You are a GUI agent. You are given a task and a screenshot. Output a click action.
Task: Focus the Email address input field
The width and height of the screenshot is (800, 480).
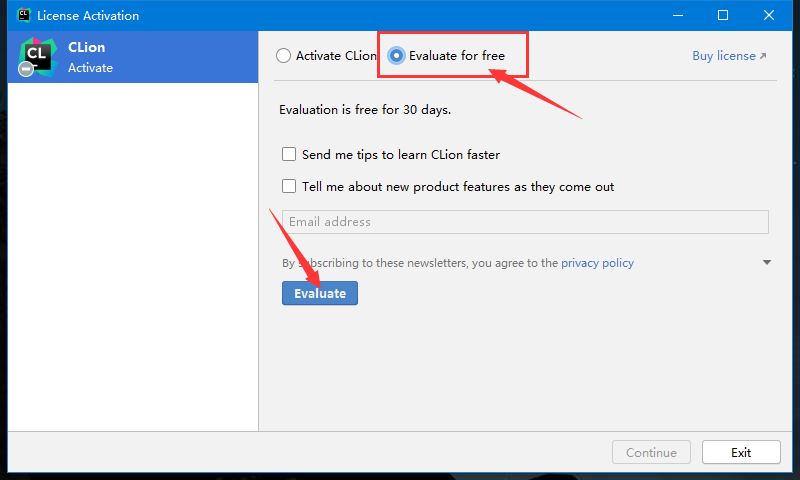coord(525,222)
